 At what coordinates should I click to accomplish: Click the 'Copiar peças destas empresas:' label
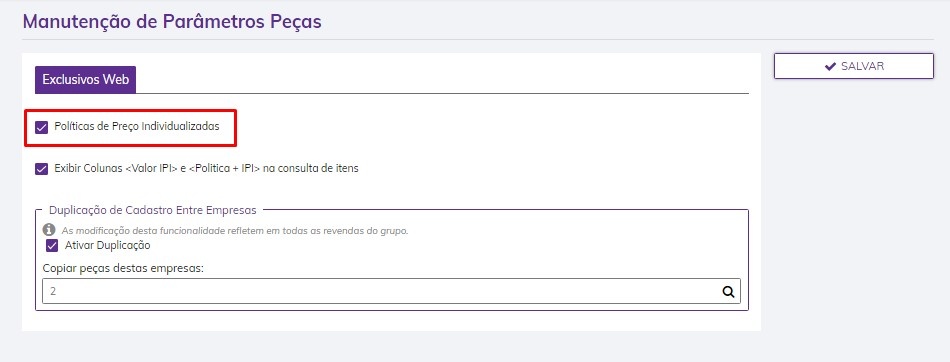pos(124,268)
